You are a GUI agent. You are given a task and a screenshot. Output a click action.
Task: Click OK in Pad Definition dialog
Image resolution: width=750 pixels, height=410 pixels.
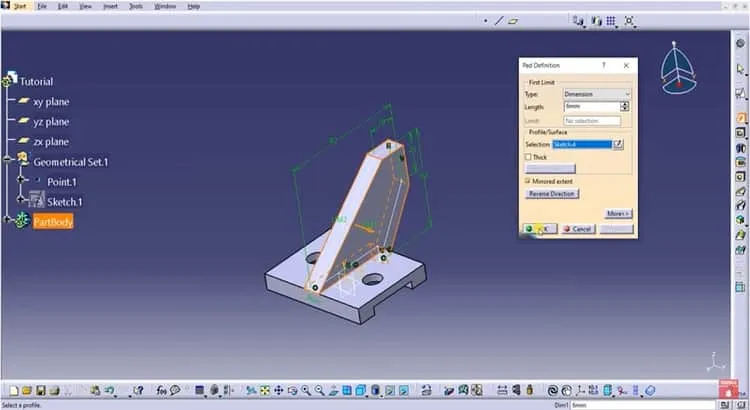coord(540,229)
